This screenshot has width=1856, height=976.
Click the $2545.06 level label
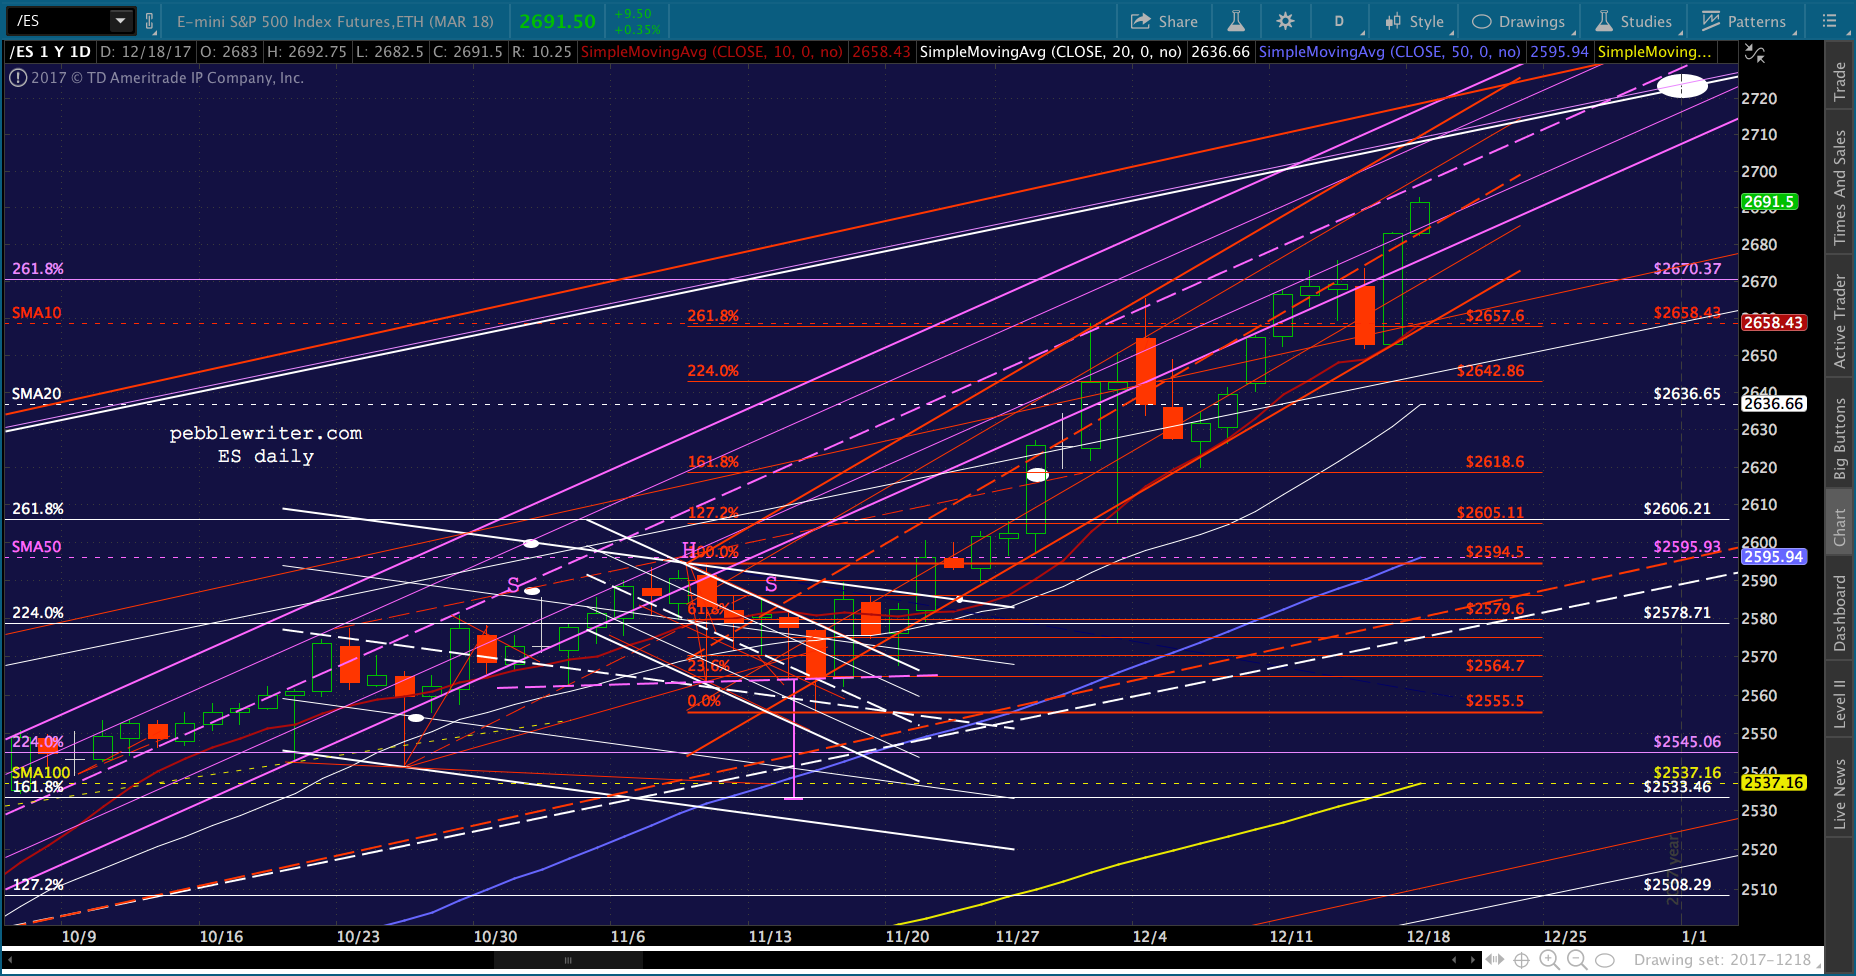coord(1687,742)
